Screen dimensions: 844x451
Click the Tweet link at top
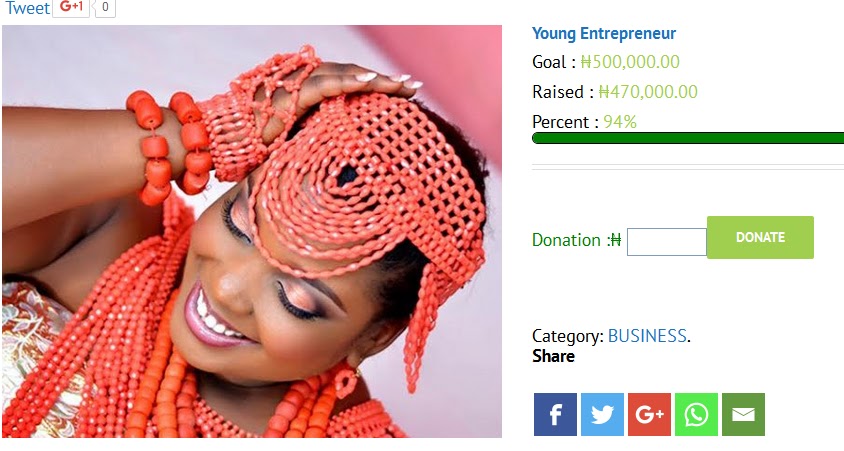[x=27, y=8]
